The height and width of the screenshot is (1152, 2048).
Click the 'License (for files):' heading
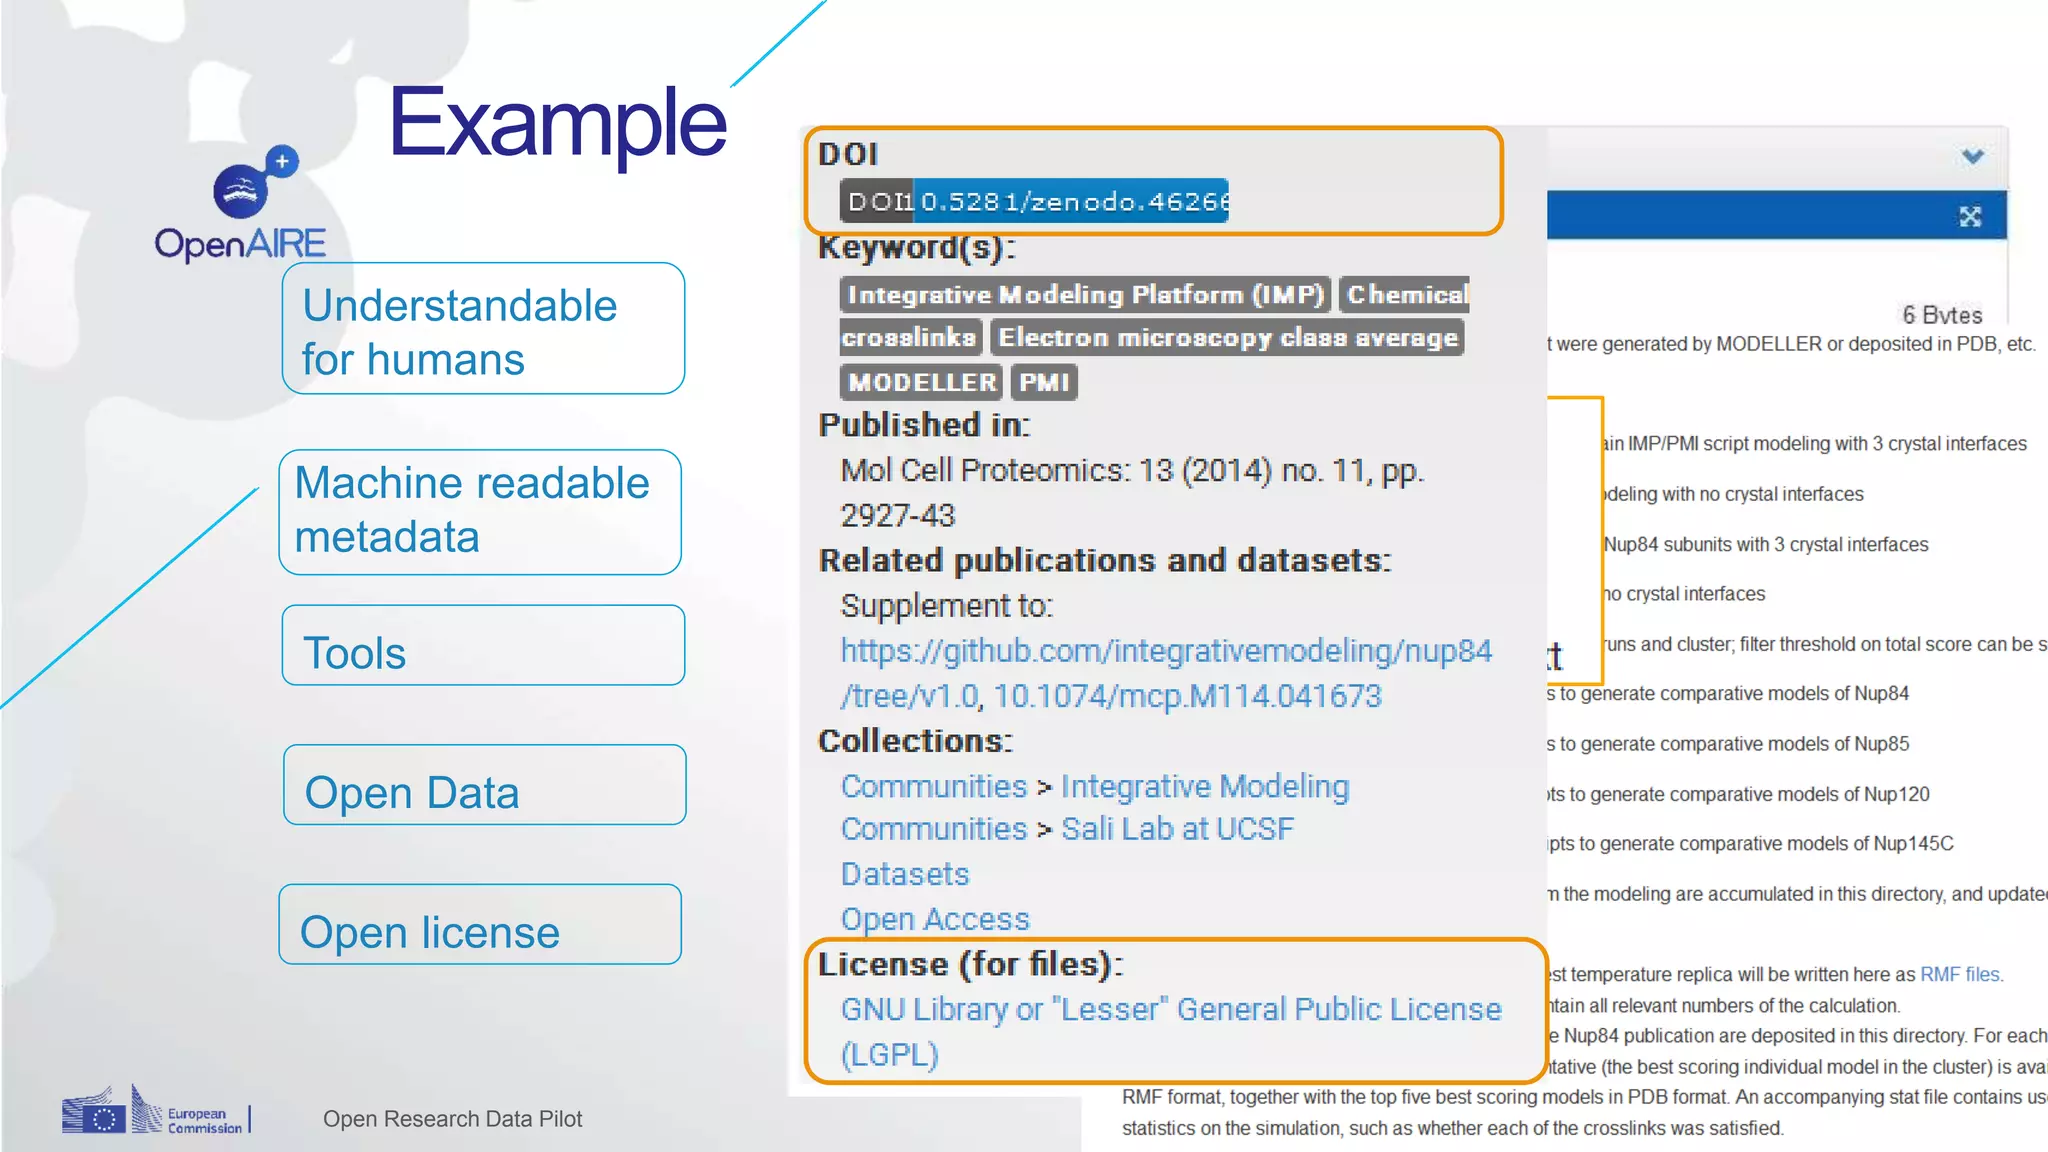pyautogui.click(x=971, y=964)
